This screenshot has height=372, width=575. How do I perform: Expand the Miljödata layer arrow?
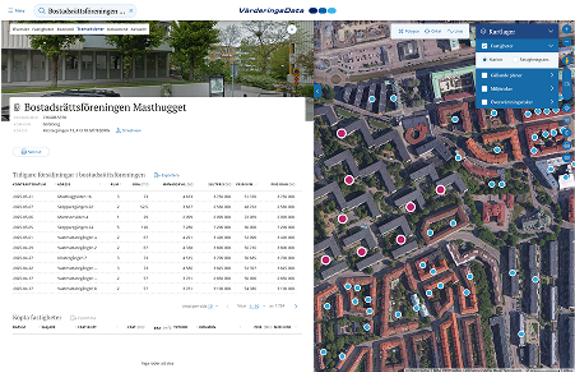pyautogui.click(x=552, y=89)
